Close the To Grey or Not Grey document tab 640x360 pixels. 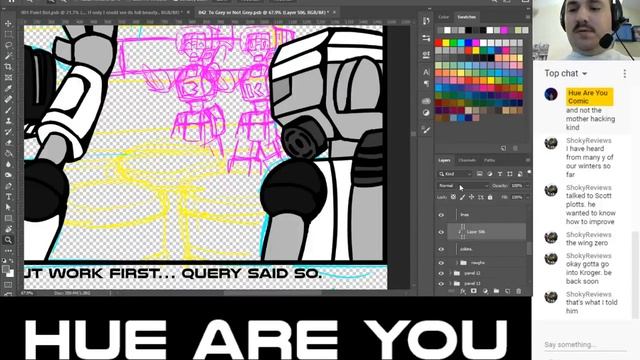pos(334,13)
